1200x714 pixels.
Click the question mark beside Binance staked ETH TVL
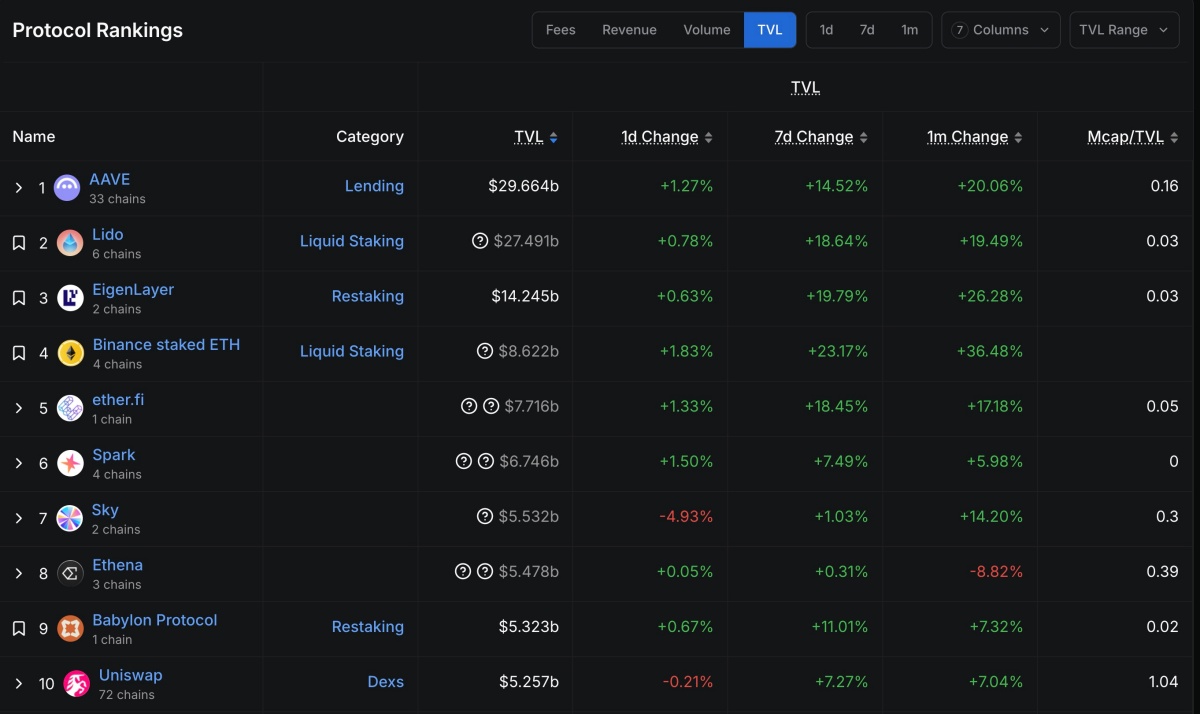(x=485, y=351)
